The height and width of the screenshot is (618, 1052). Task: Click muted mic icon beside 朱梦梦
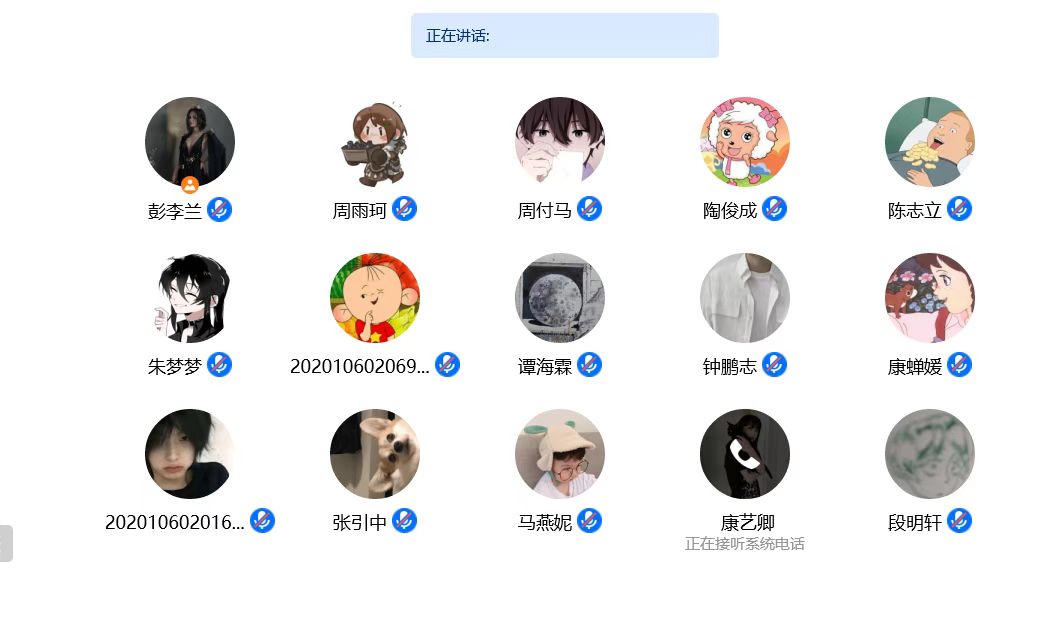219,365
